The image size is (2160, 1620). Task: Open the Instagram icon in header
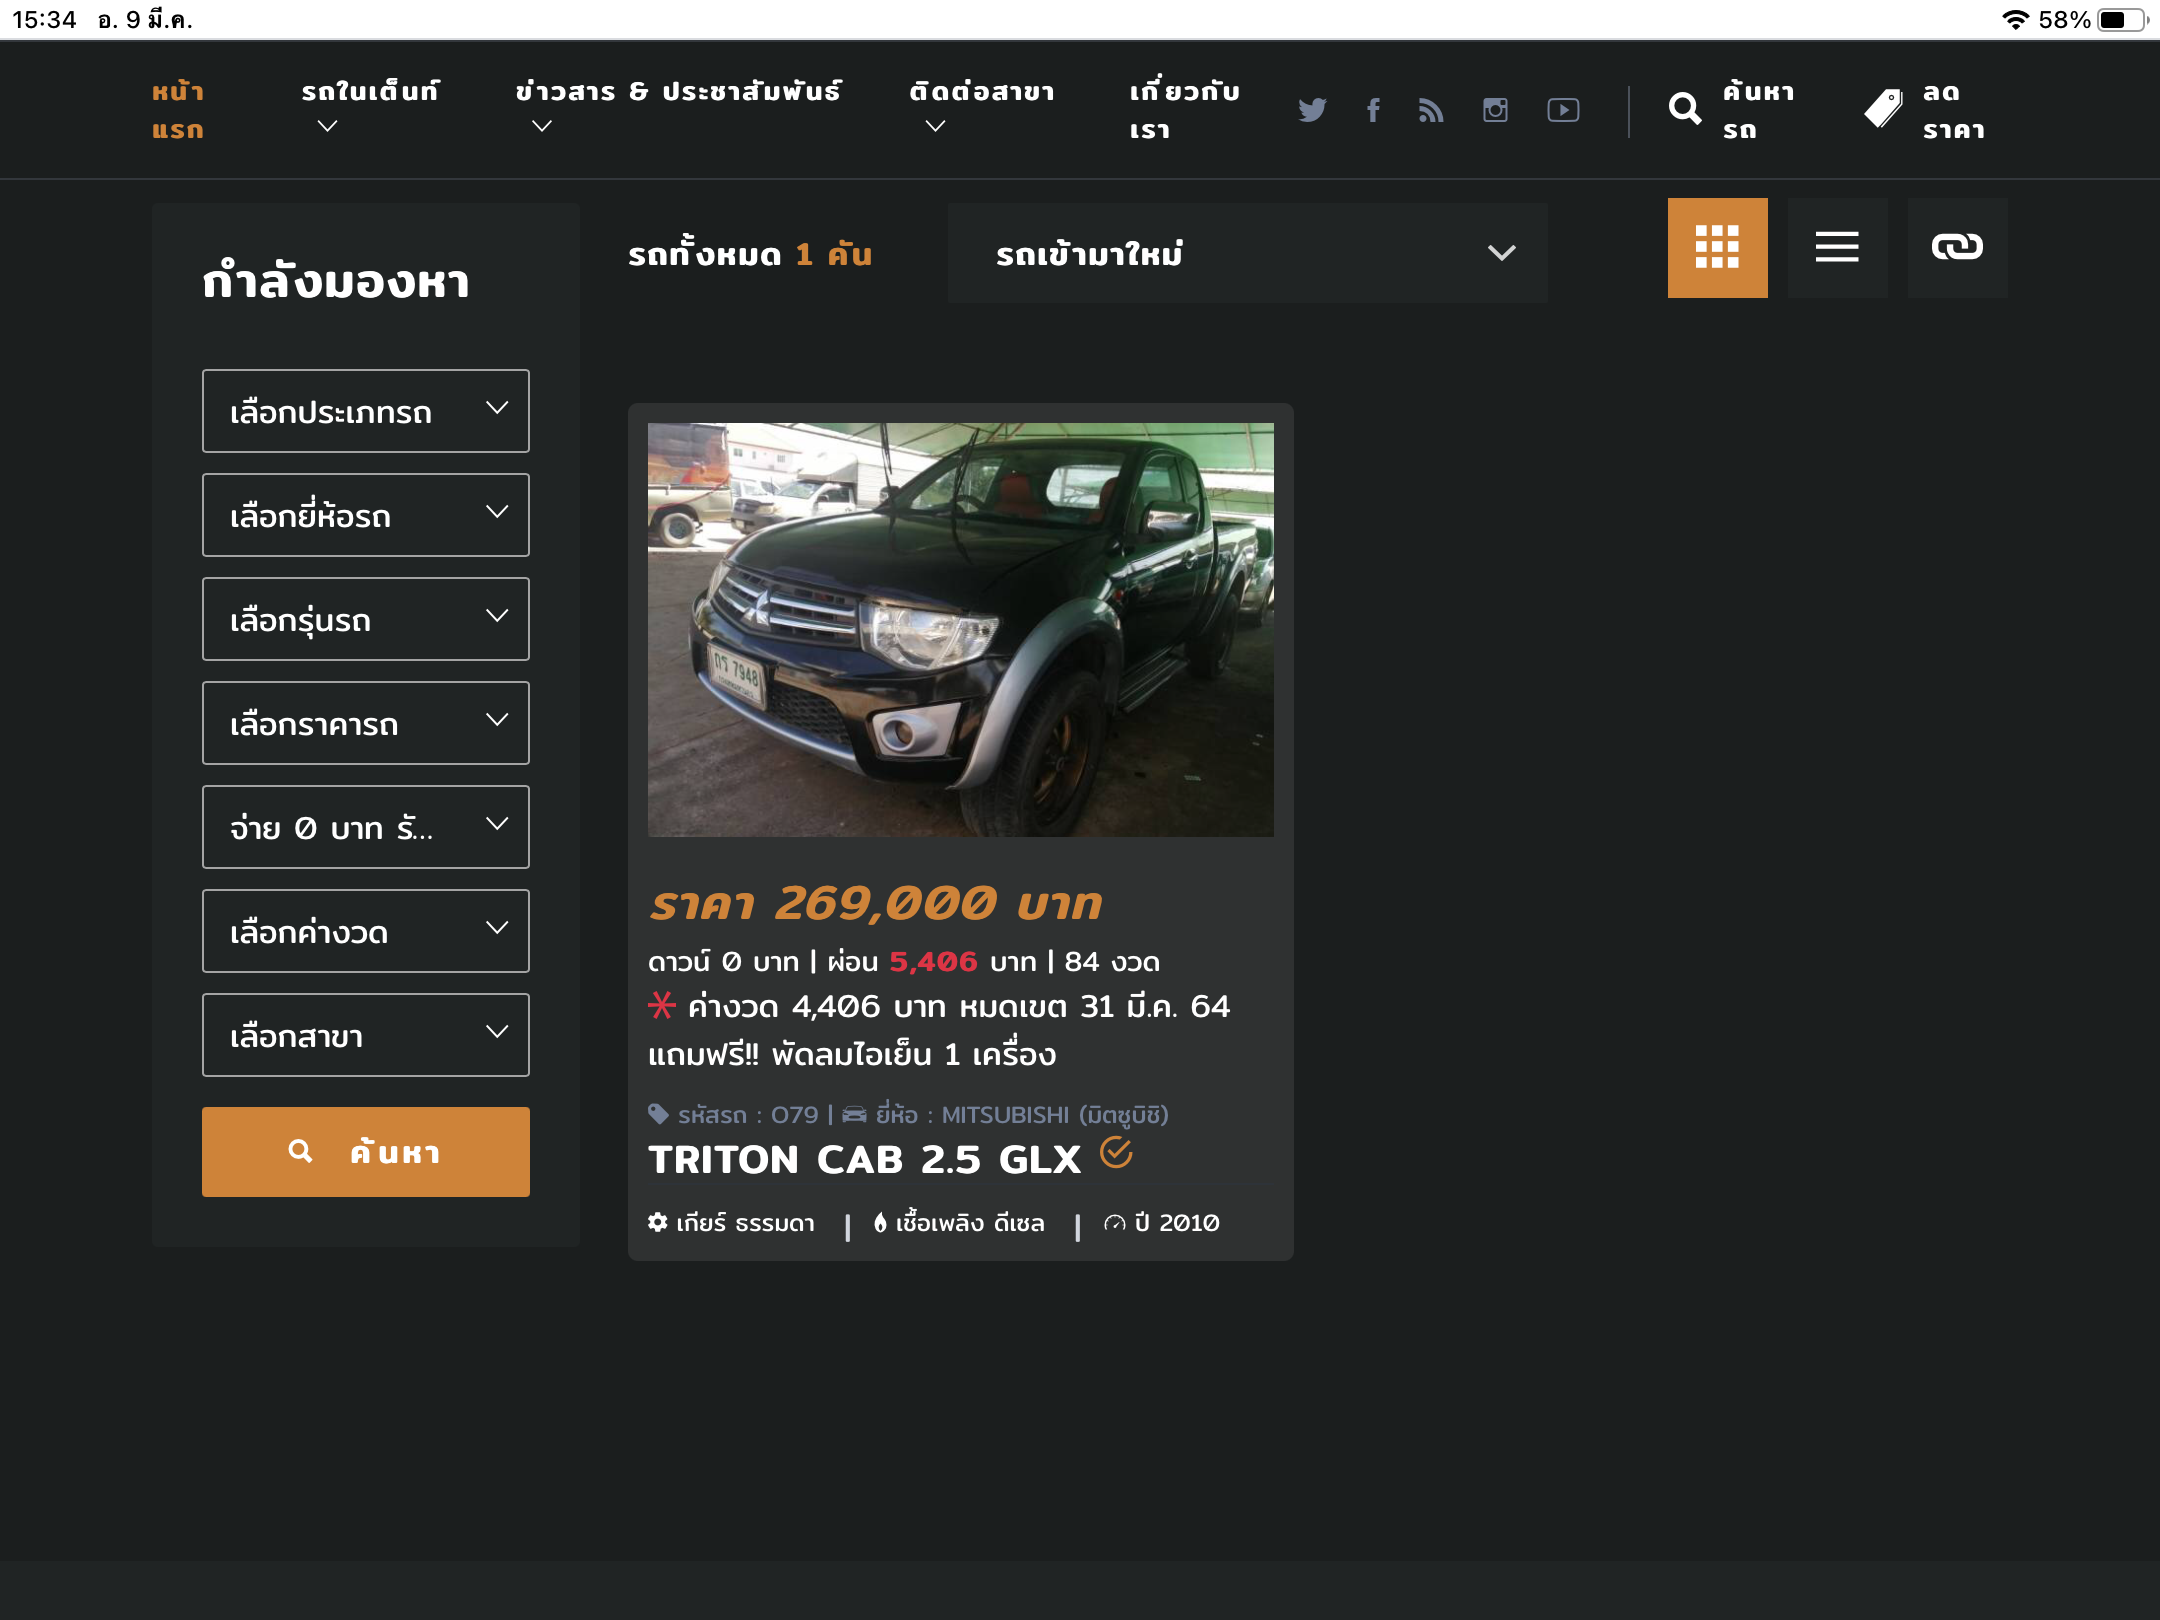[x=1495, y=110]
